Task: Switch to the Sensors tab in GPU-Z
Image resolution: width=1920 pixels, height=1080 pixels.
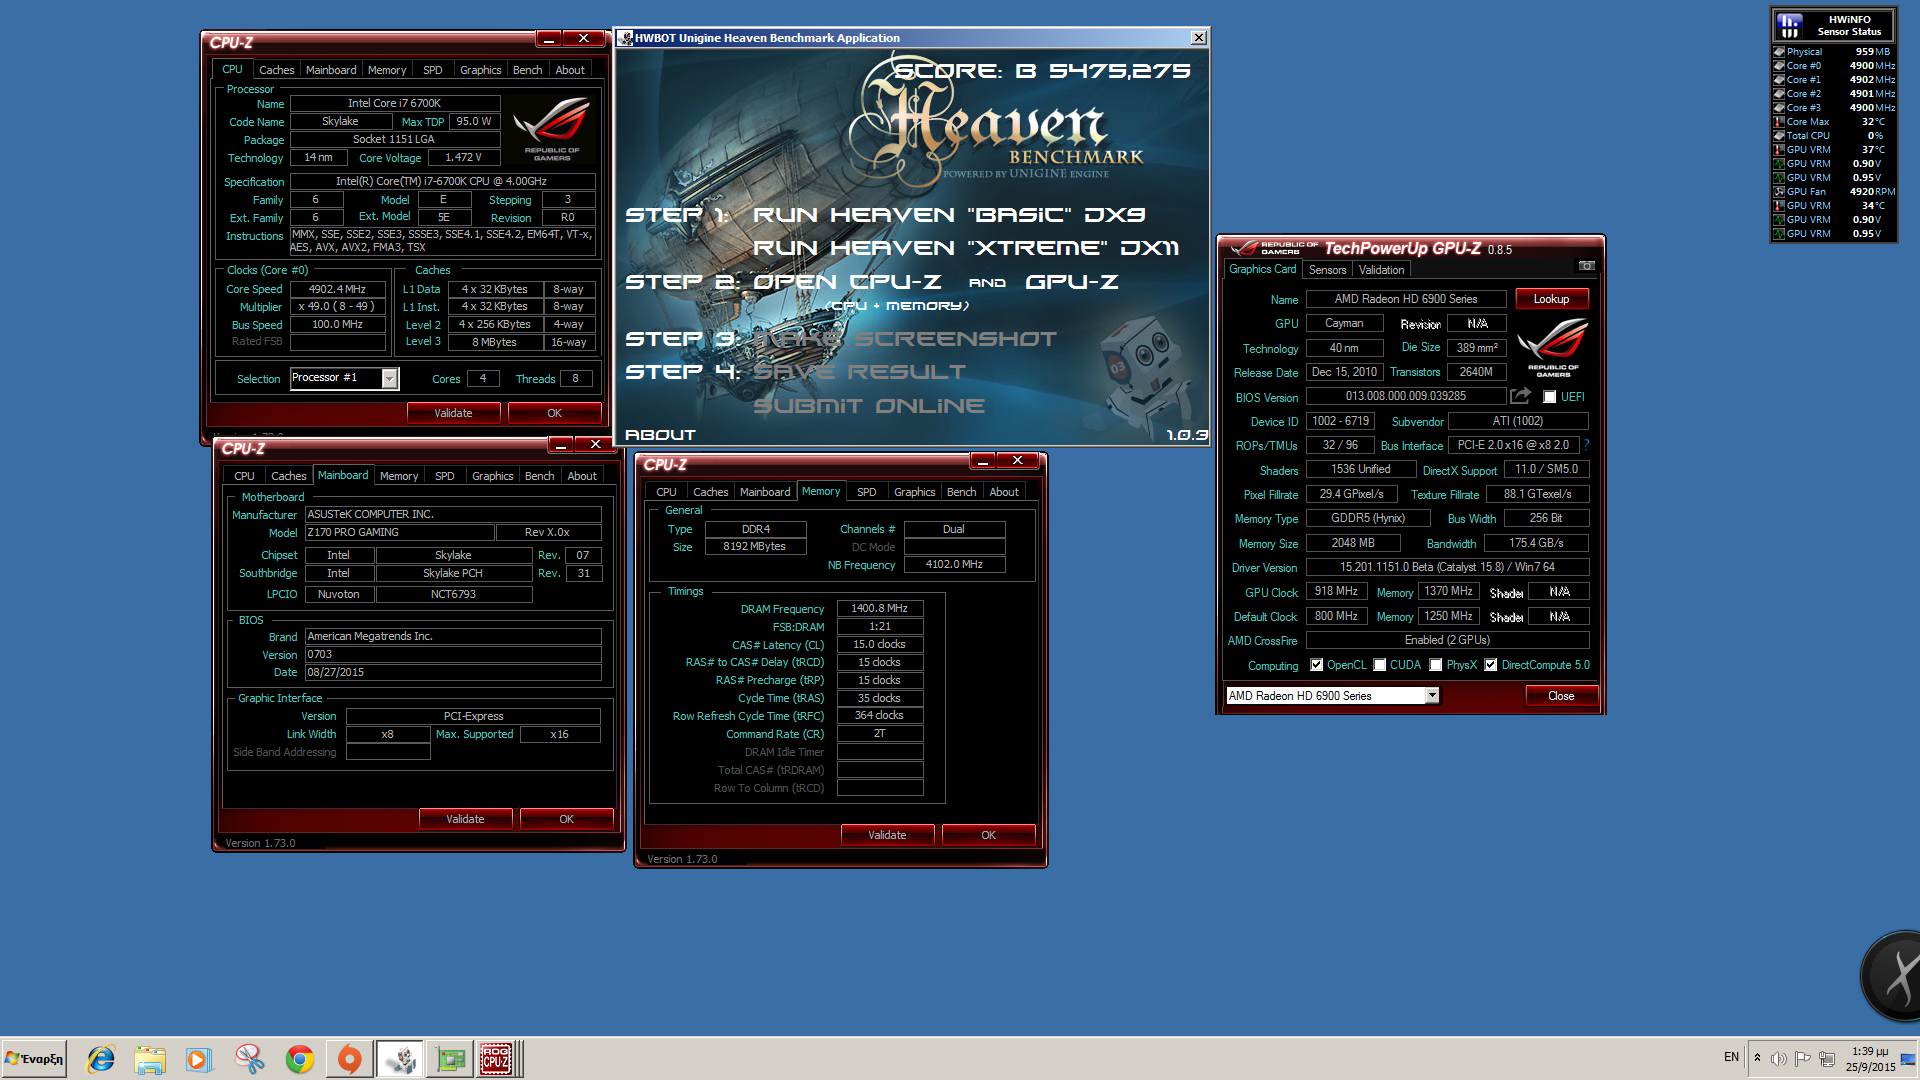Action: click(x=1327, y=270)
